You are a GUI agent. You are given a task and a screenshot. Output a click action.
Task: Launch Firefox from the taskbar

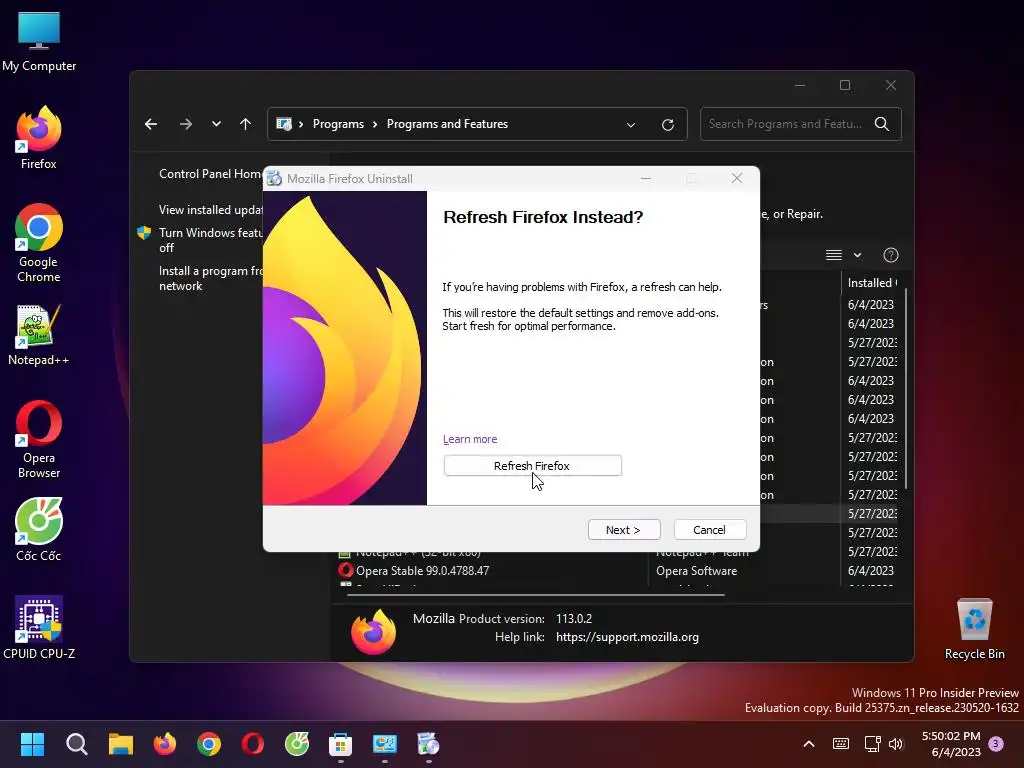pyautogui.click(x=165, y=744)
